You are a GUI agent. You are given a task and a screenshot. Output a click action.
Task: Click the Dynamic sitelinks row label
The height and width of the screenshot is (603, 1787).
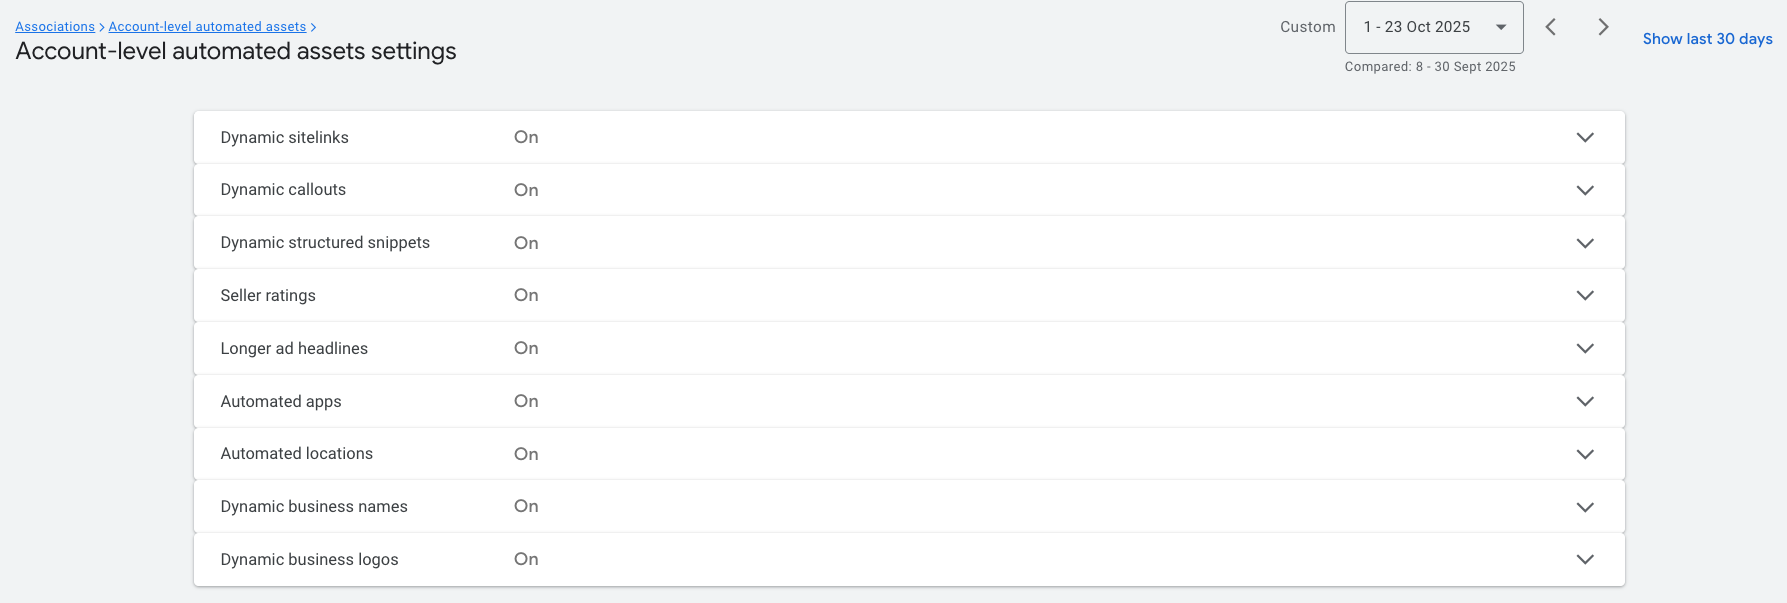285,137
